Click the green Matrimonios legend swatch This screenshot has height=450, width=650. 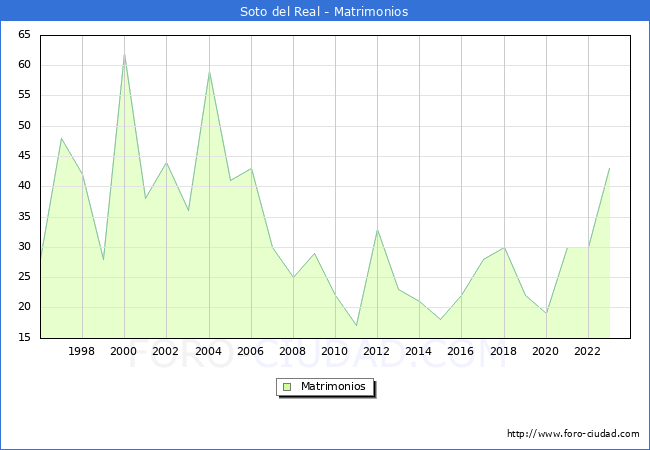[x=287, y=387]
